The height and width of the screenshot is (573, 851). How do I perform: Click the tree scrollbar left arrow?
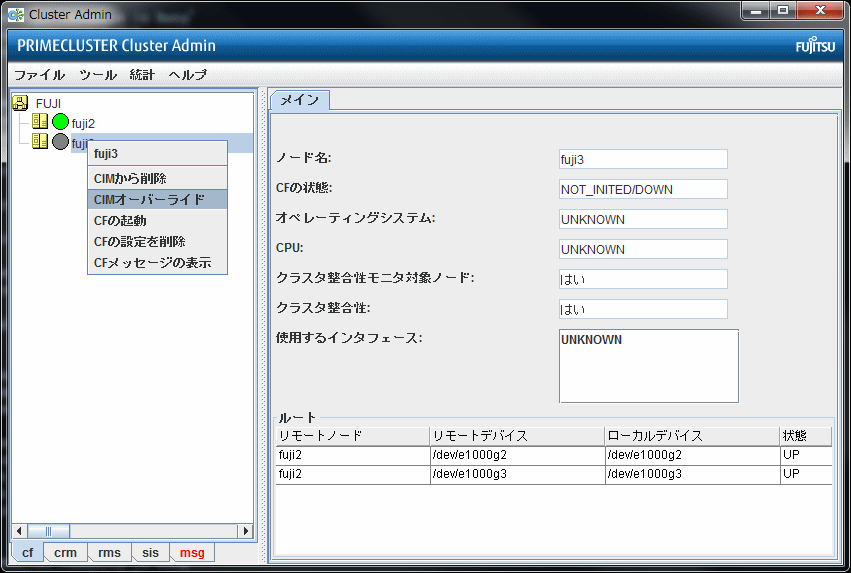coord(20,531)
